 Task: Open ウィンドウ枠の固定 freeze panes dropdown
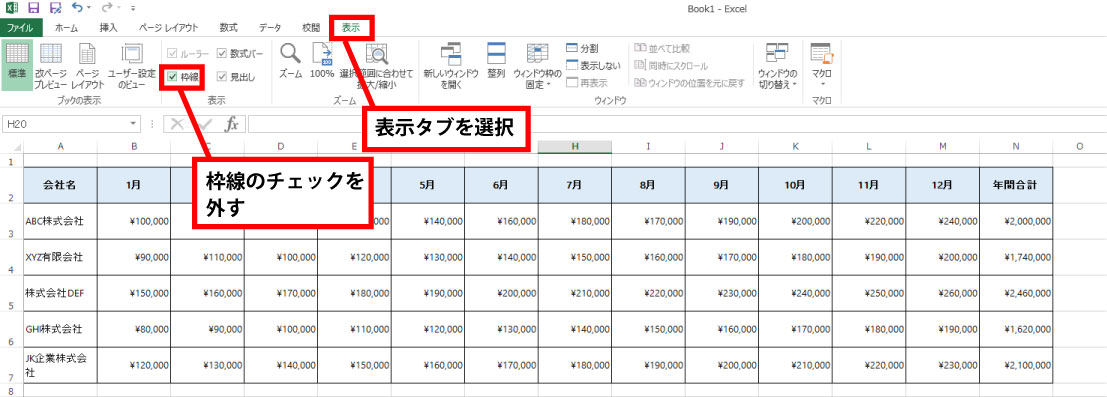pos(537,65)
